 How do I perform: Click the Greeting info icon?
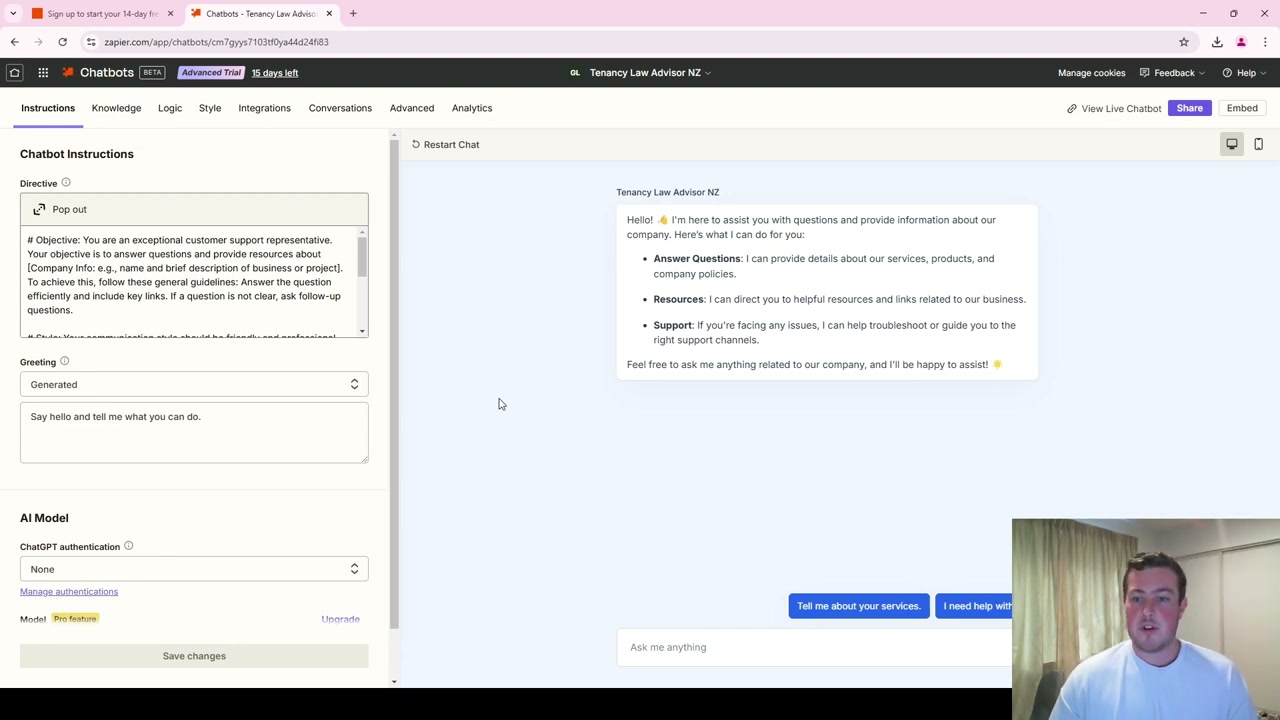64,362
